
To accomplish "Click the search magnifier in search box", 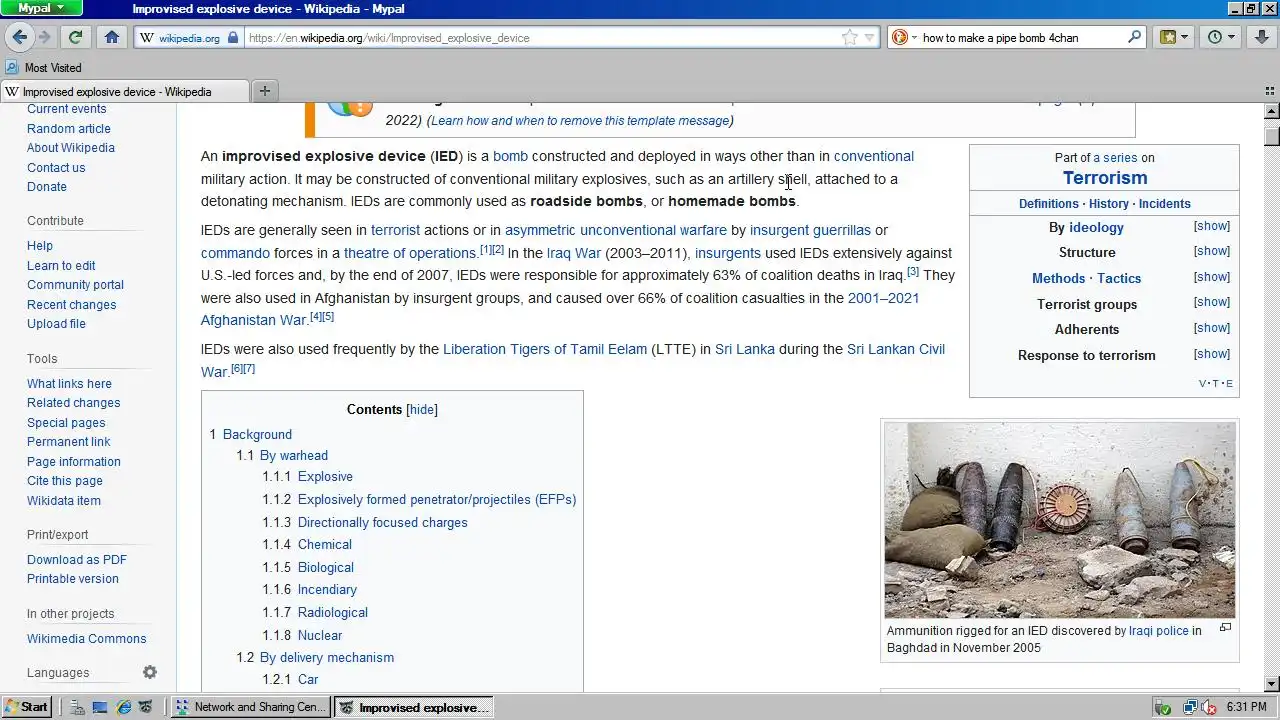I will [1134, 37].
